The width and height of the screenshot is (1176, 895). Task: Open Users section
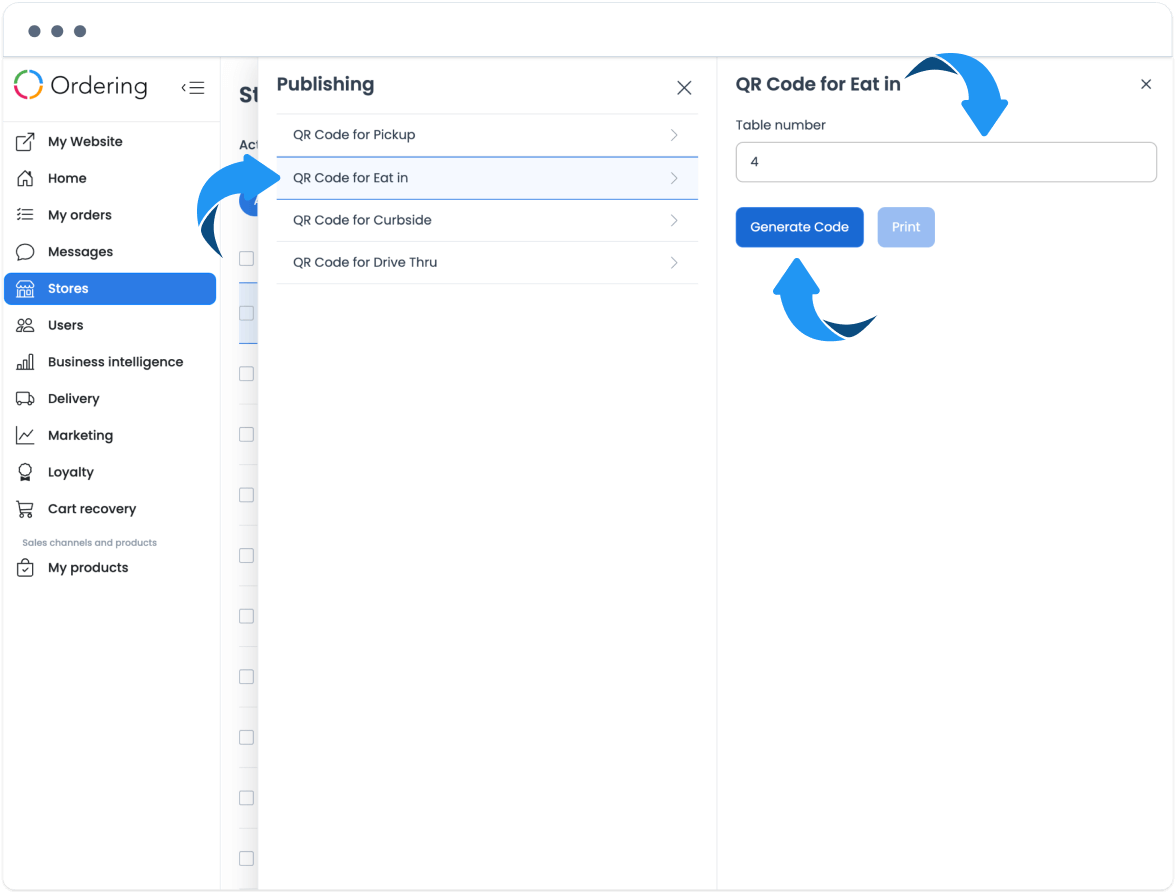[x=110, y=325]
